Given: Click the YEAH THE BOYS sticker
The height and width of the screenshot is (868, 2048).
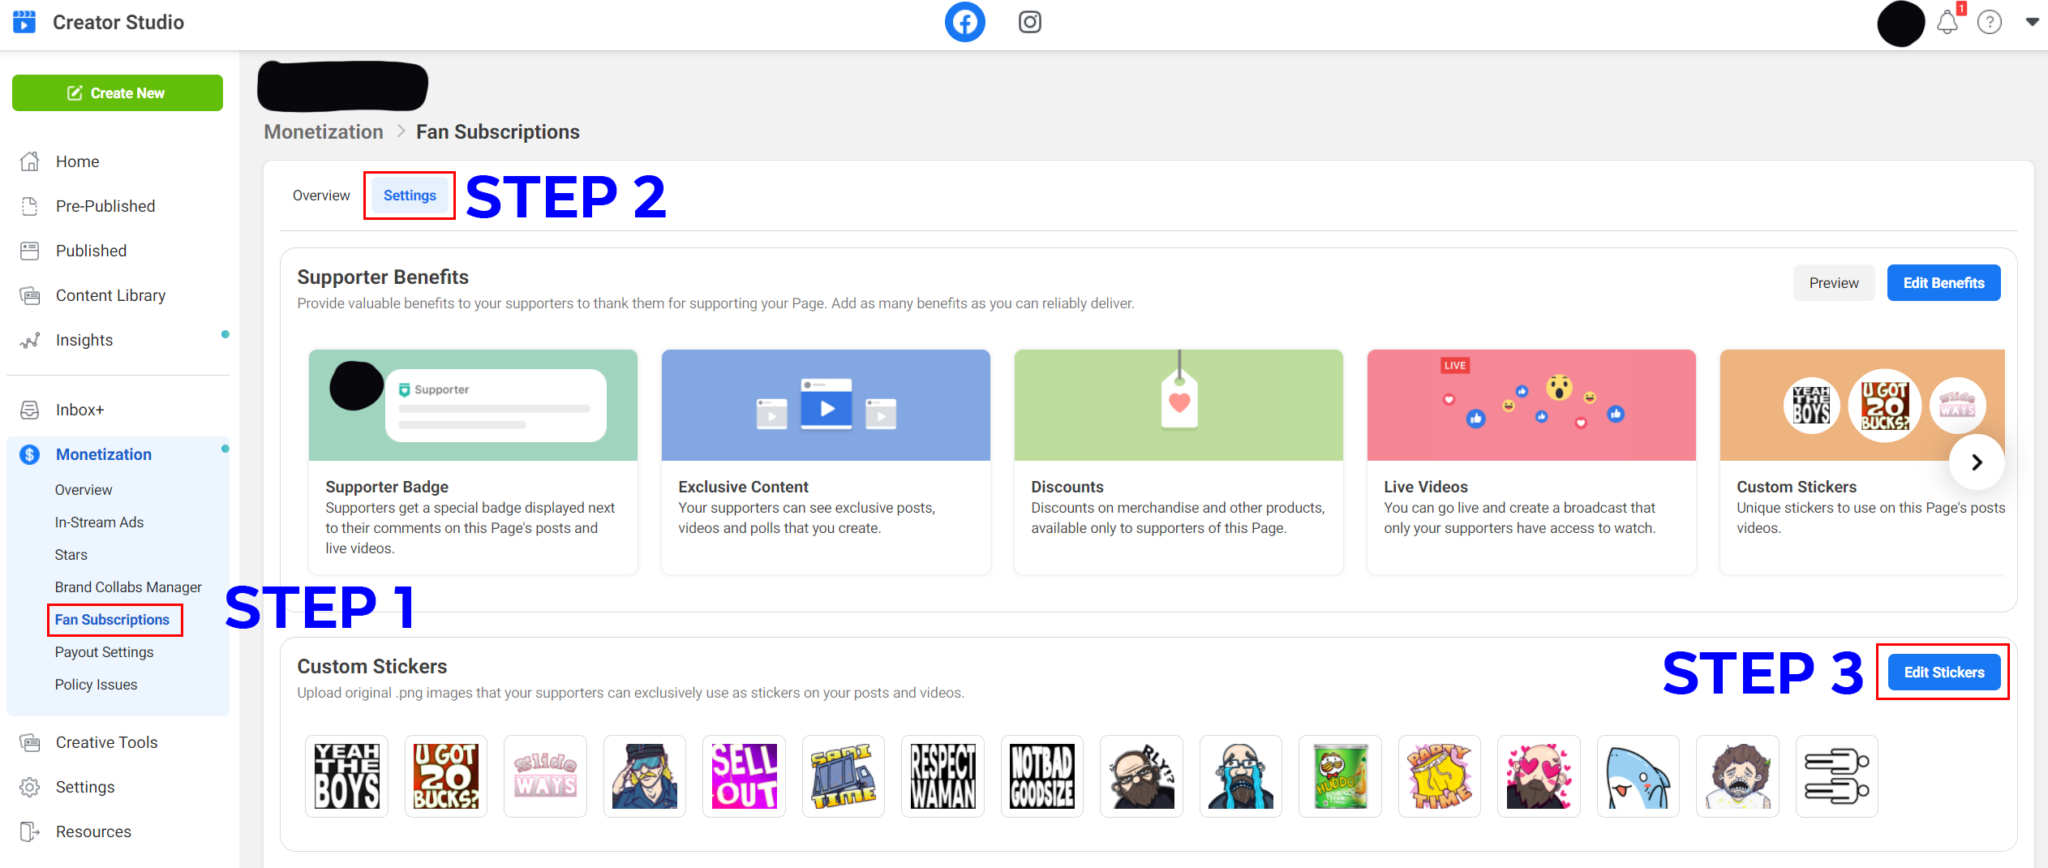Looking at the screenshot, I should [347, 776].
